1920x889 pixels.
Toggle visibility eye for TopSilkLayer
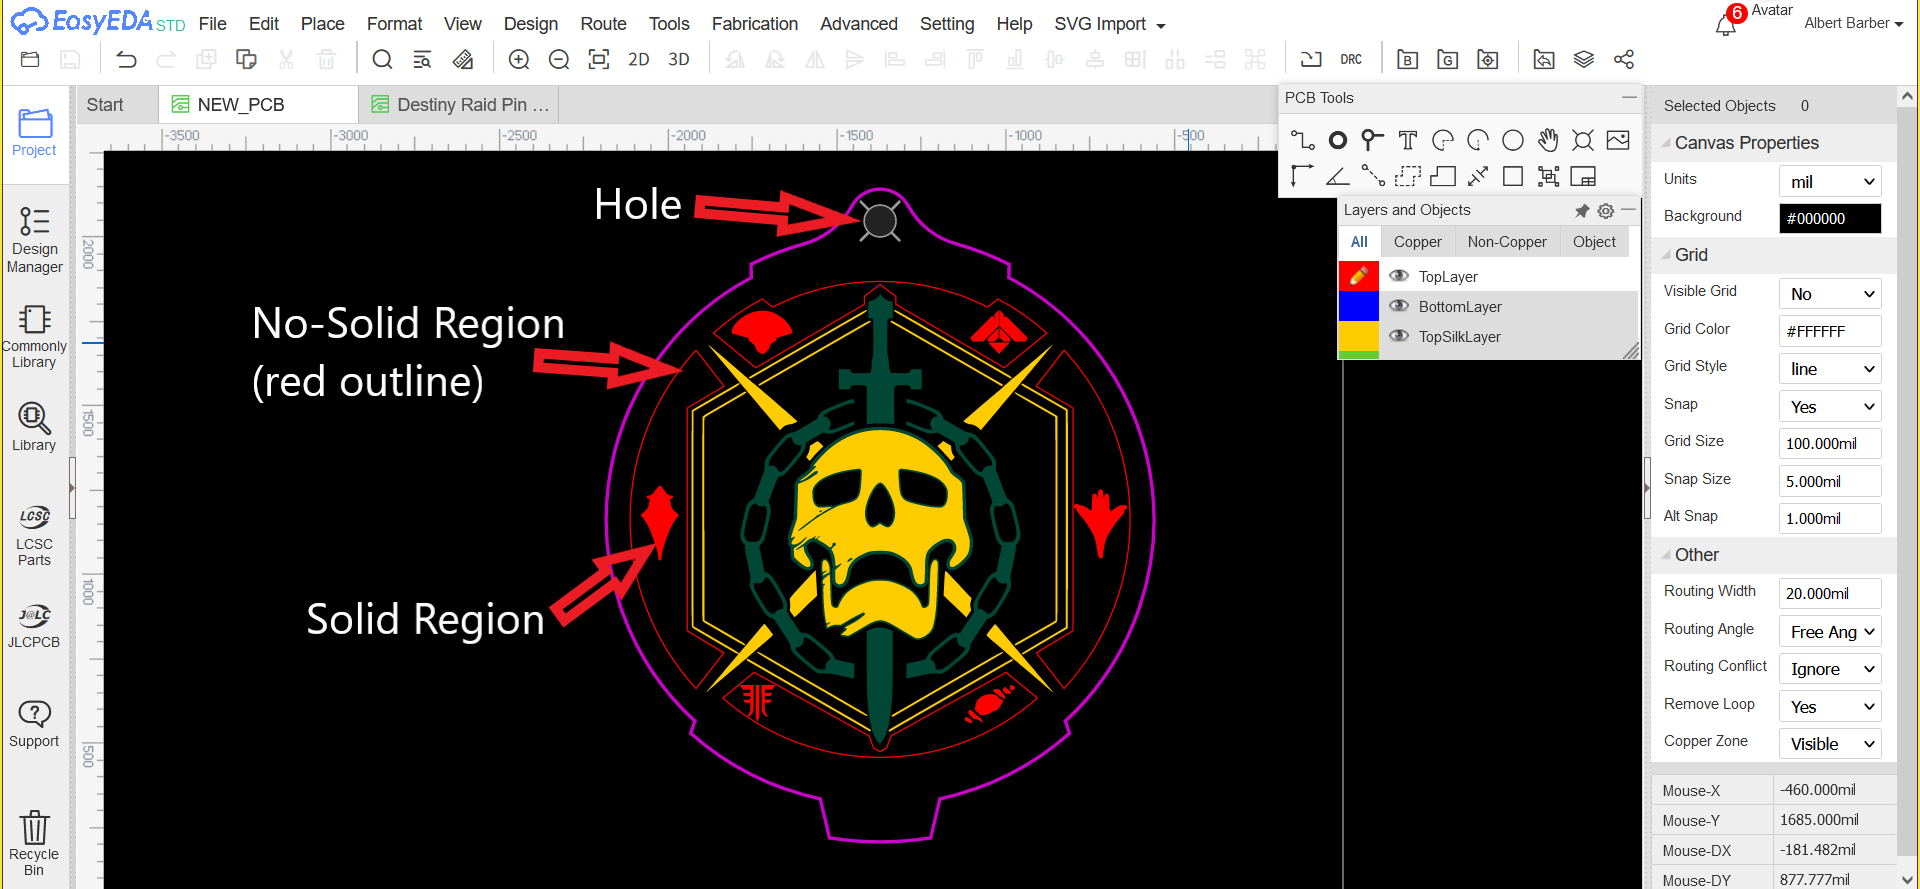[x=1399, y=336]
